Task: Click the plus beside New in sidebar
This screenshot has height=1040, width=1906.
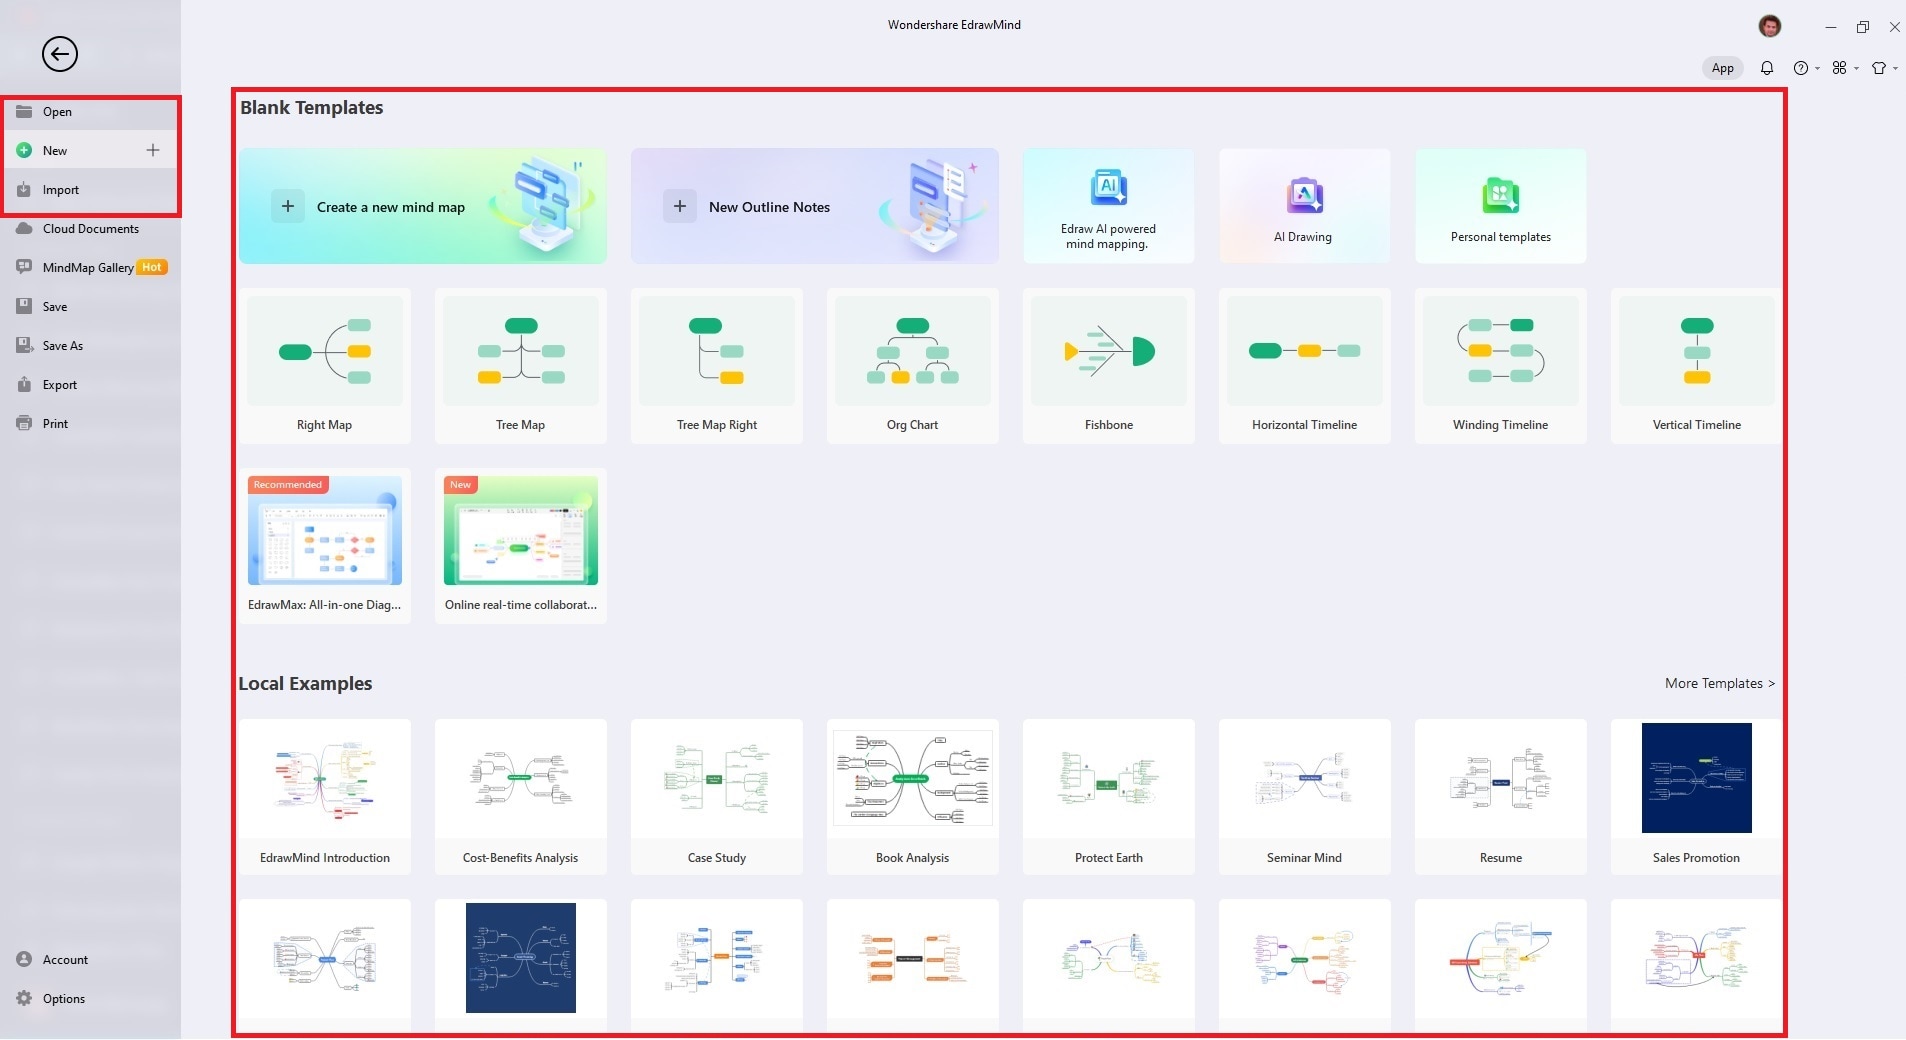Action: 153,150
